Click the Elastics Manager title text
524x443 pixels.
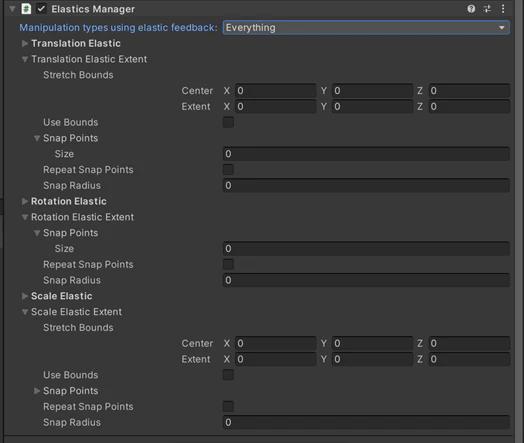[x=93, y=9]
